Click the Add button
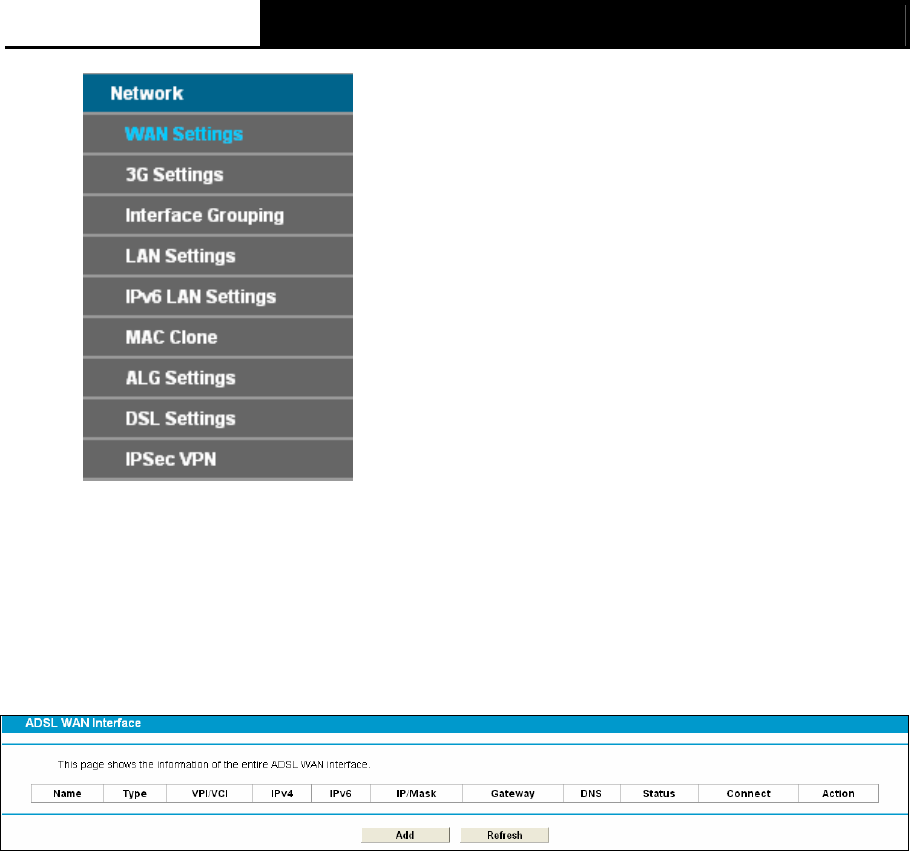Viewport: 910px width, 851px height. pos(405,835)
